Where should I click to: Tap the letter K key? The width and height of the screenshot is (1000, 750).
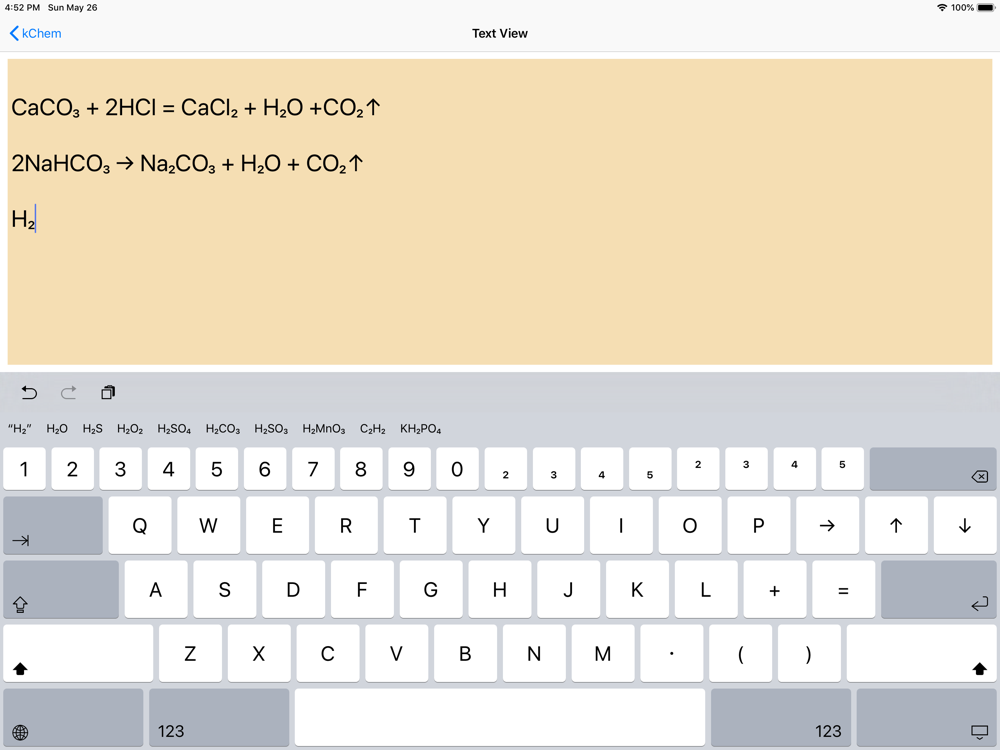click(x=636, y=589)
